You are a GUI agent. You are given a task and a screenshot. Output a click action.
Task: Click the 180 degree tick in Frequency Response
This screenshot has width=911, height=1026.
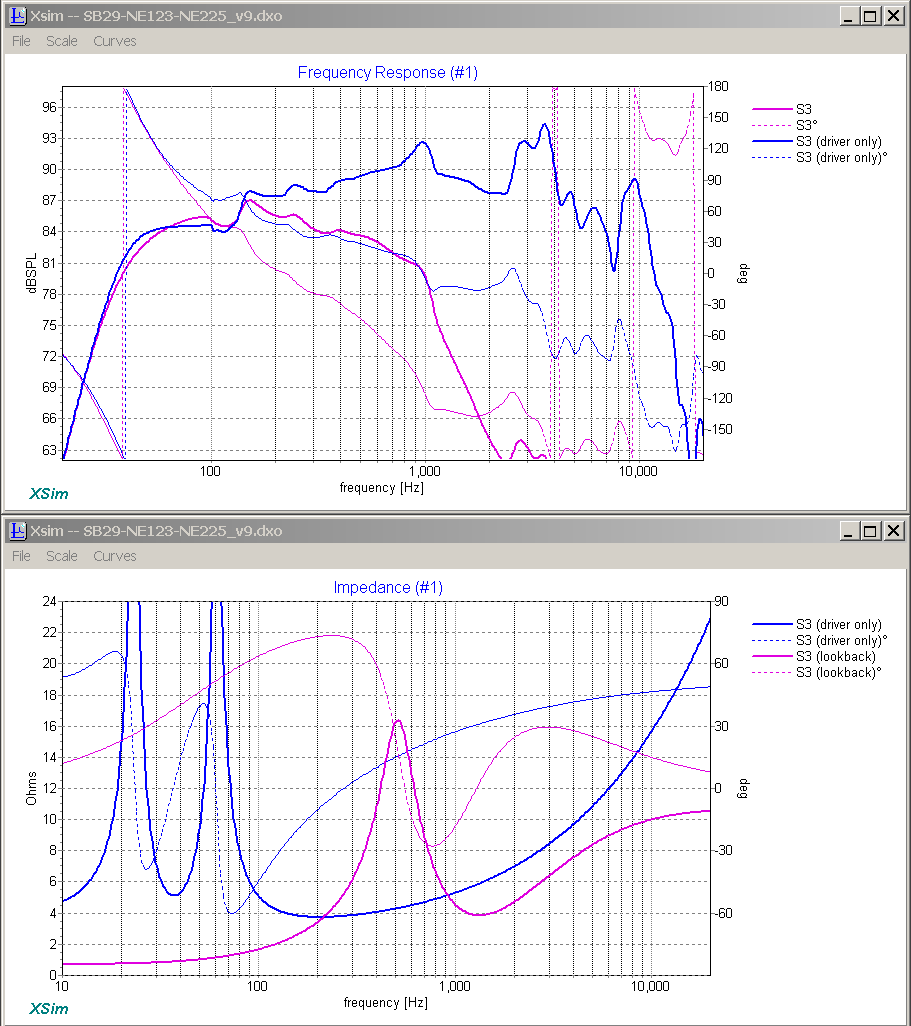click(x=718, y=86)
